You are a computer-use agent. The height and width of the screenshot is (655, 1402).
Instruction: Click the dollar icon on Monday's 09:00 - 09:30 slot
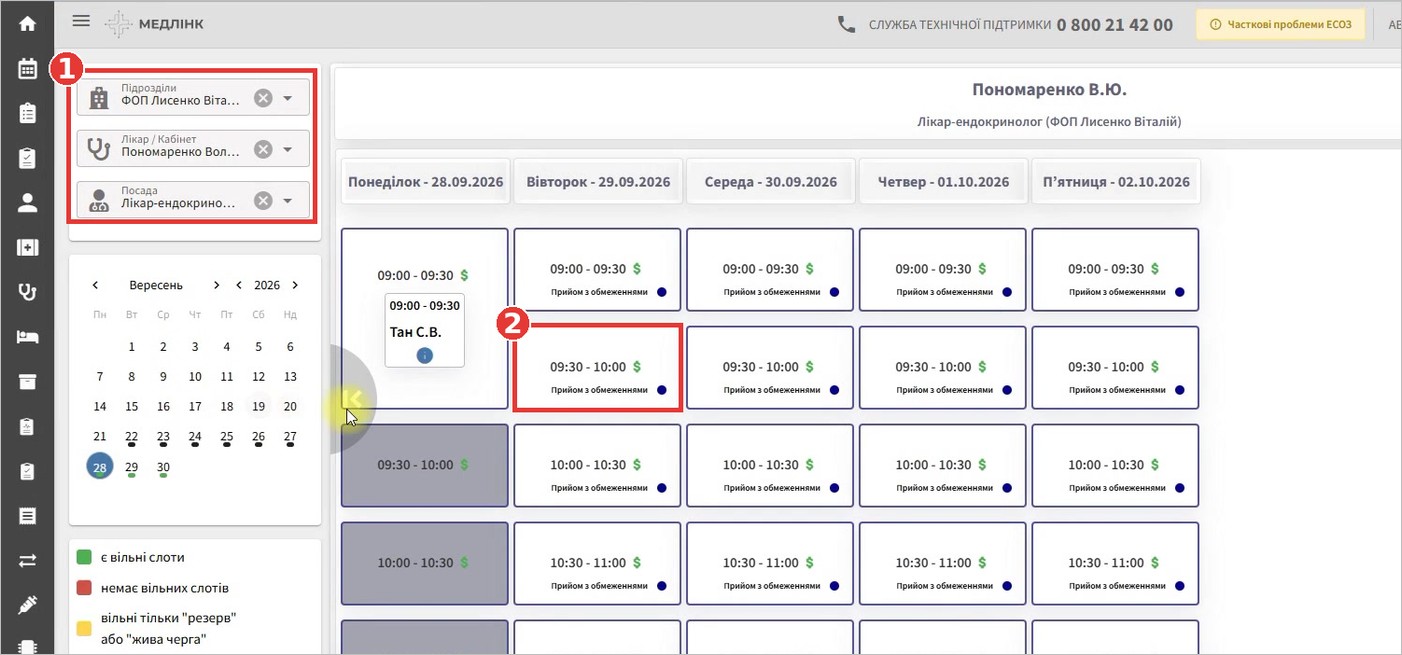tap(464, 275)
